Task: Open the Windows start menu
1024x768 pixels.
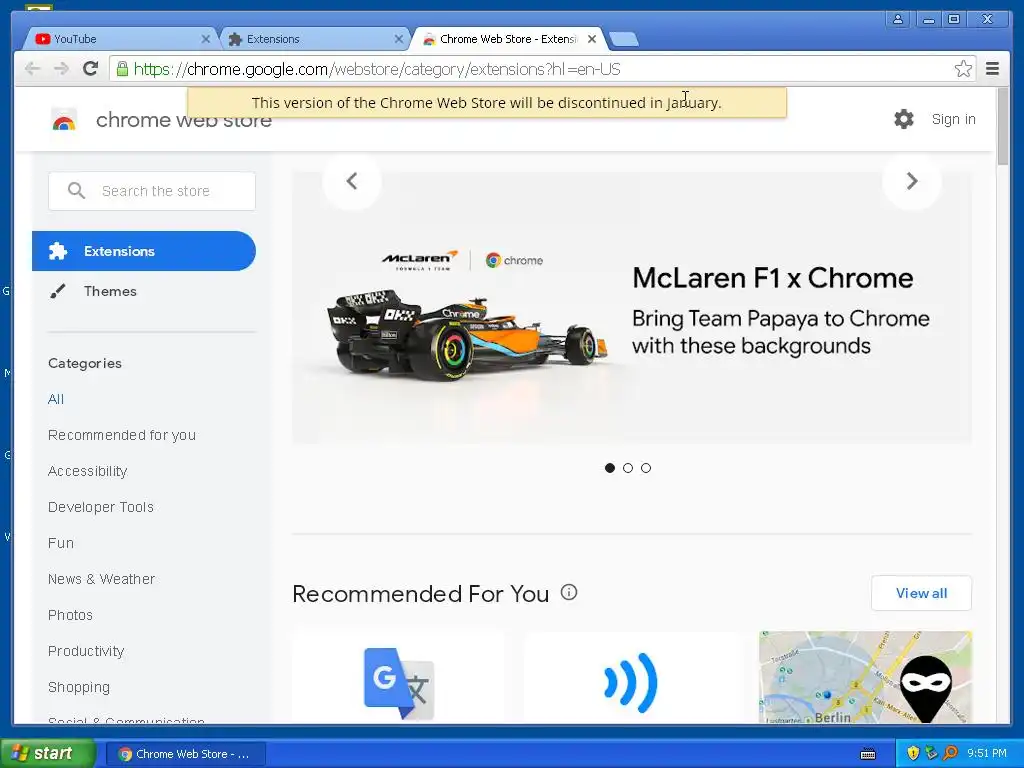Action: [x=47, y=753]
